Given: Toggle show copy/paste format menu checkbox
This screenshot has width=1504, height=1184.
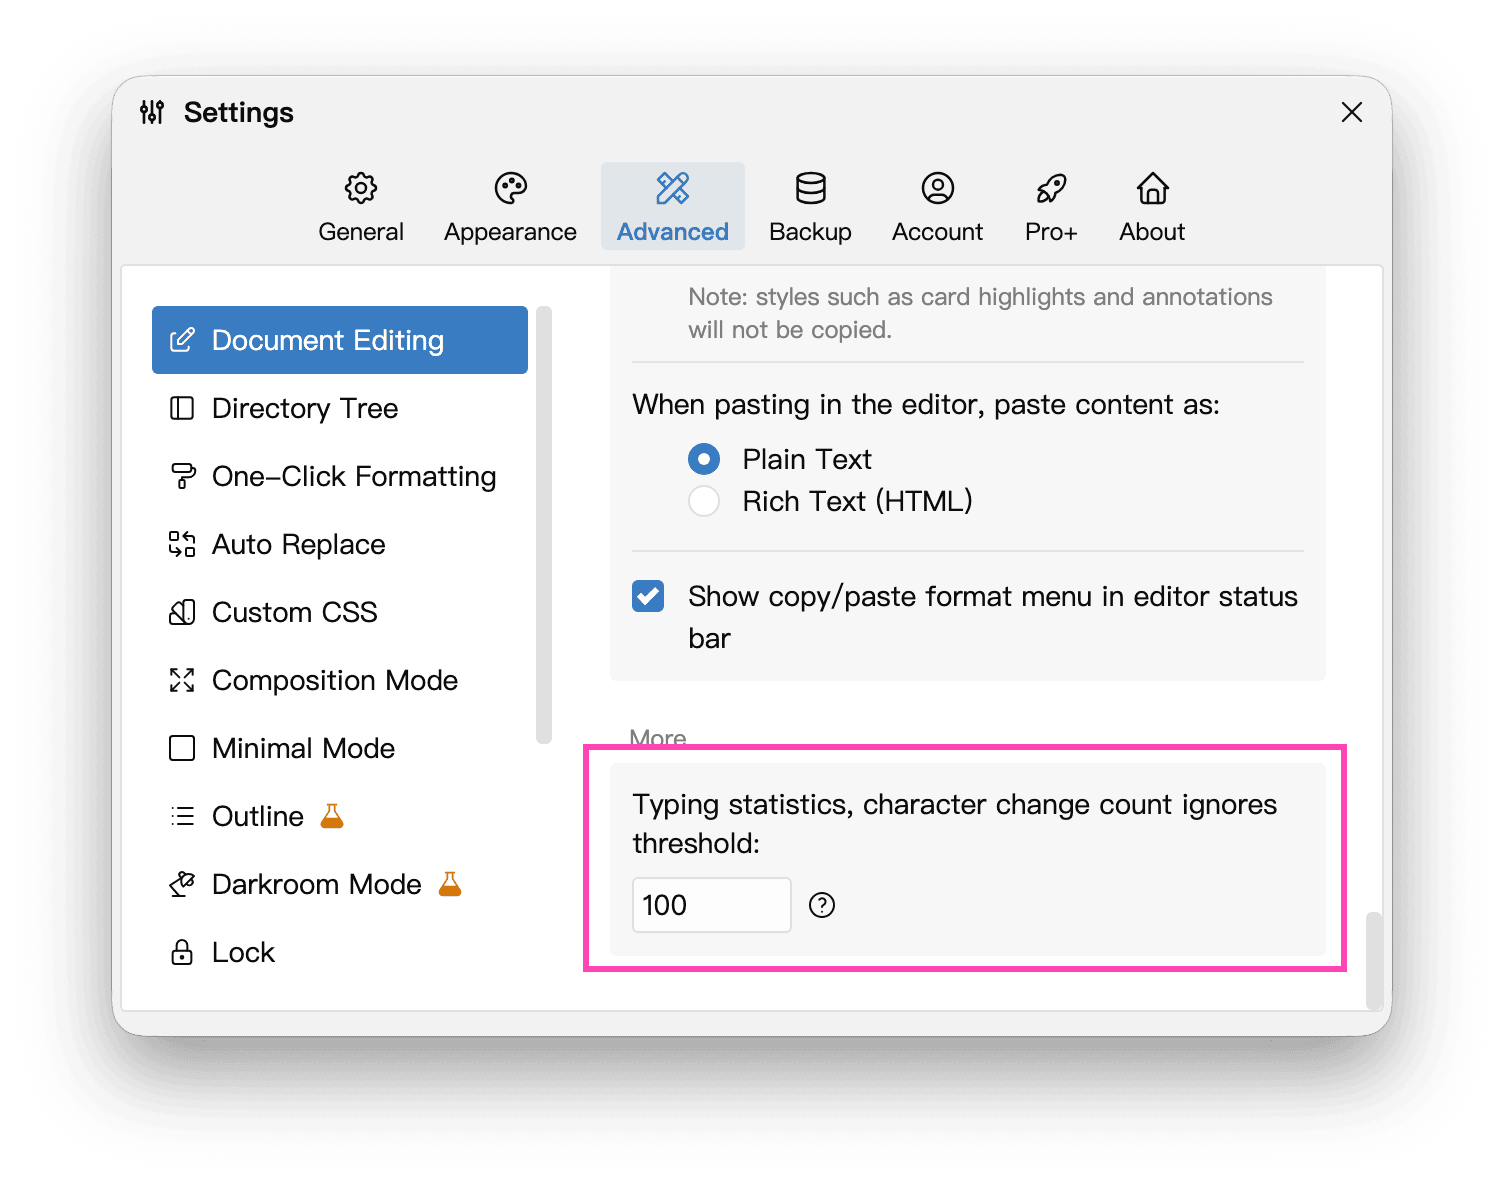Looking at the screenshot, I should pos(648,596).
